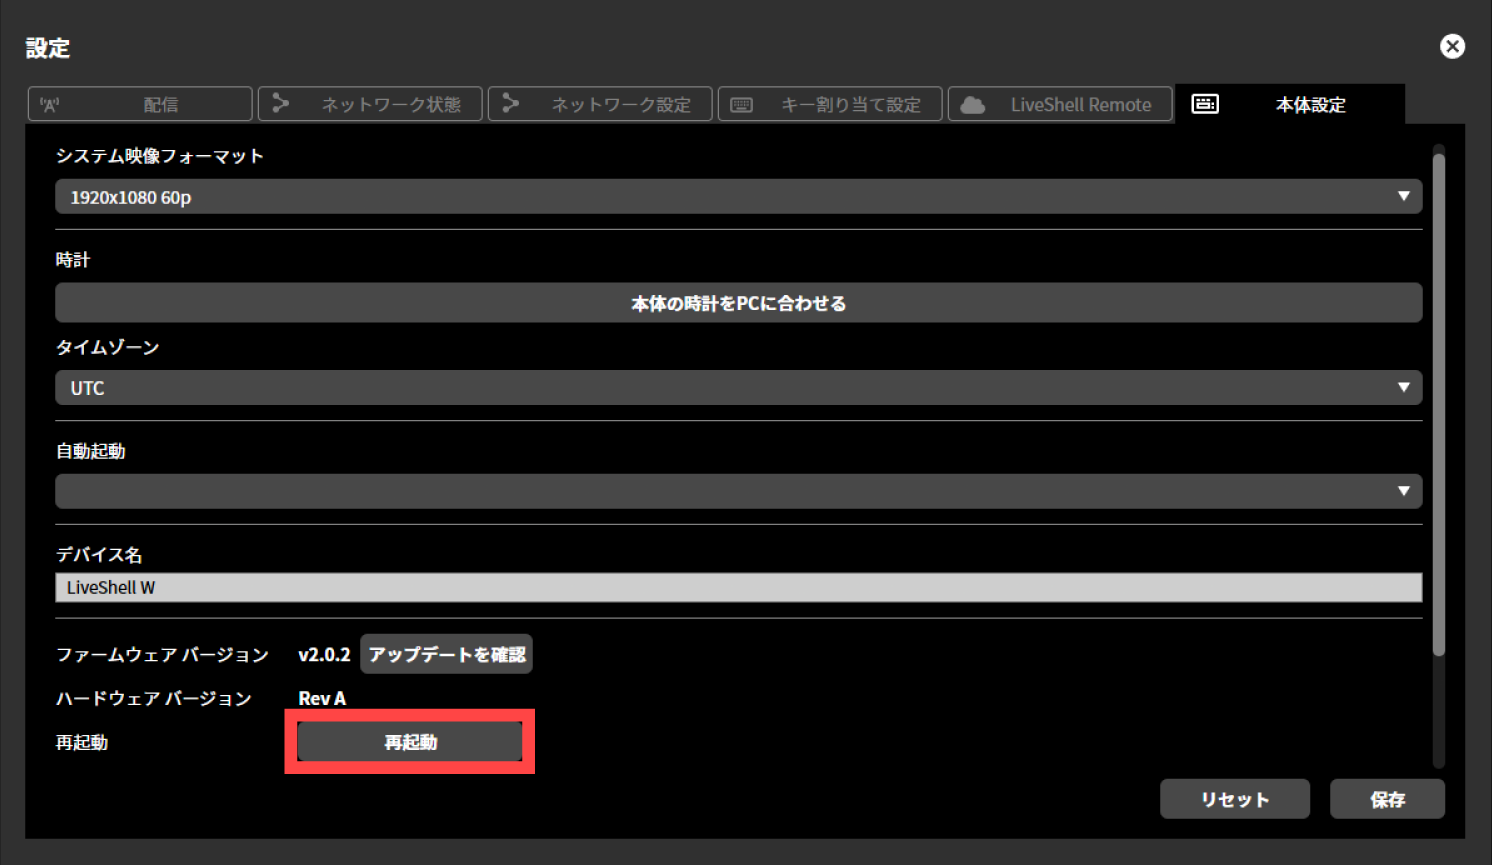This screenshot has height=865, width=1492.
Task: Click 本体の時計をPCに合わせる to sync the clock
Action: (738, 302)
